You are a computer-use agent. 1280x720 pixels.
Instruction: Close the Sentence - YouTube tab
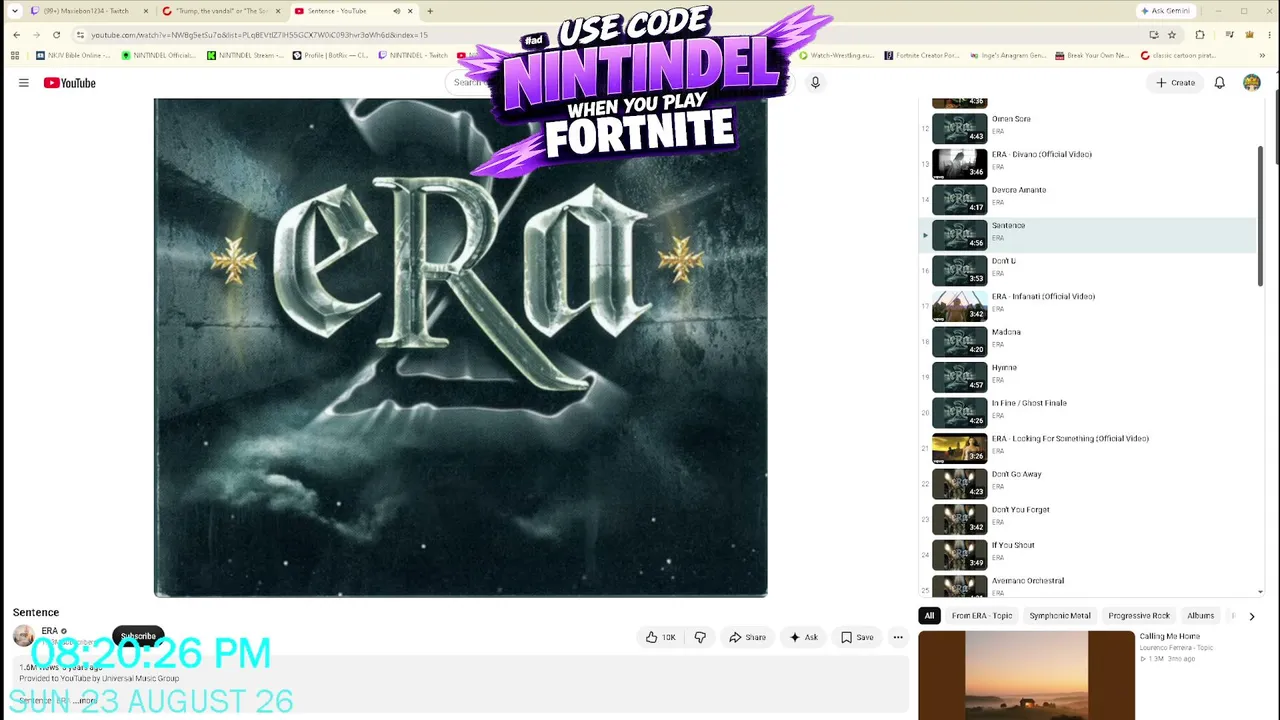coord(410,11)
